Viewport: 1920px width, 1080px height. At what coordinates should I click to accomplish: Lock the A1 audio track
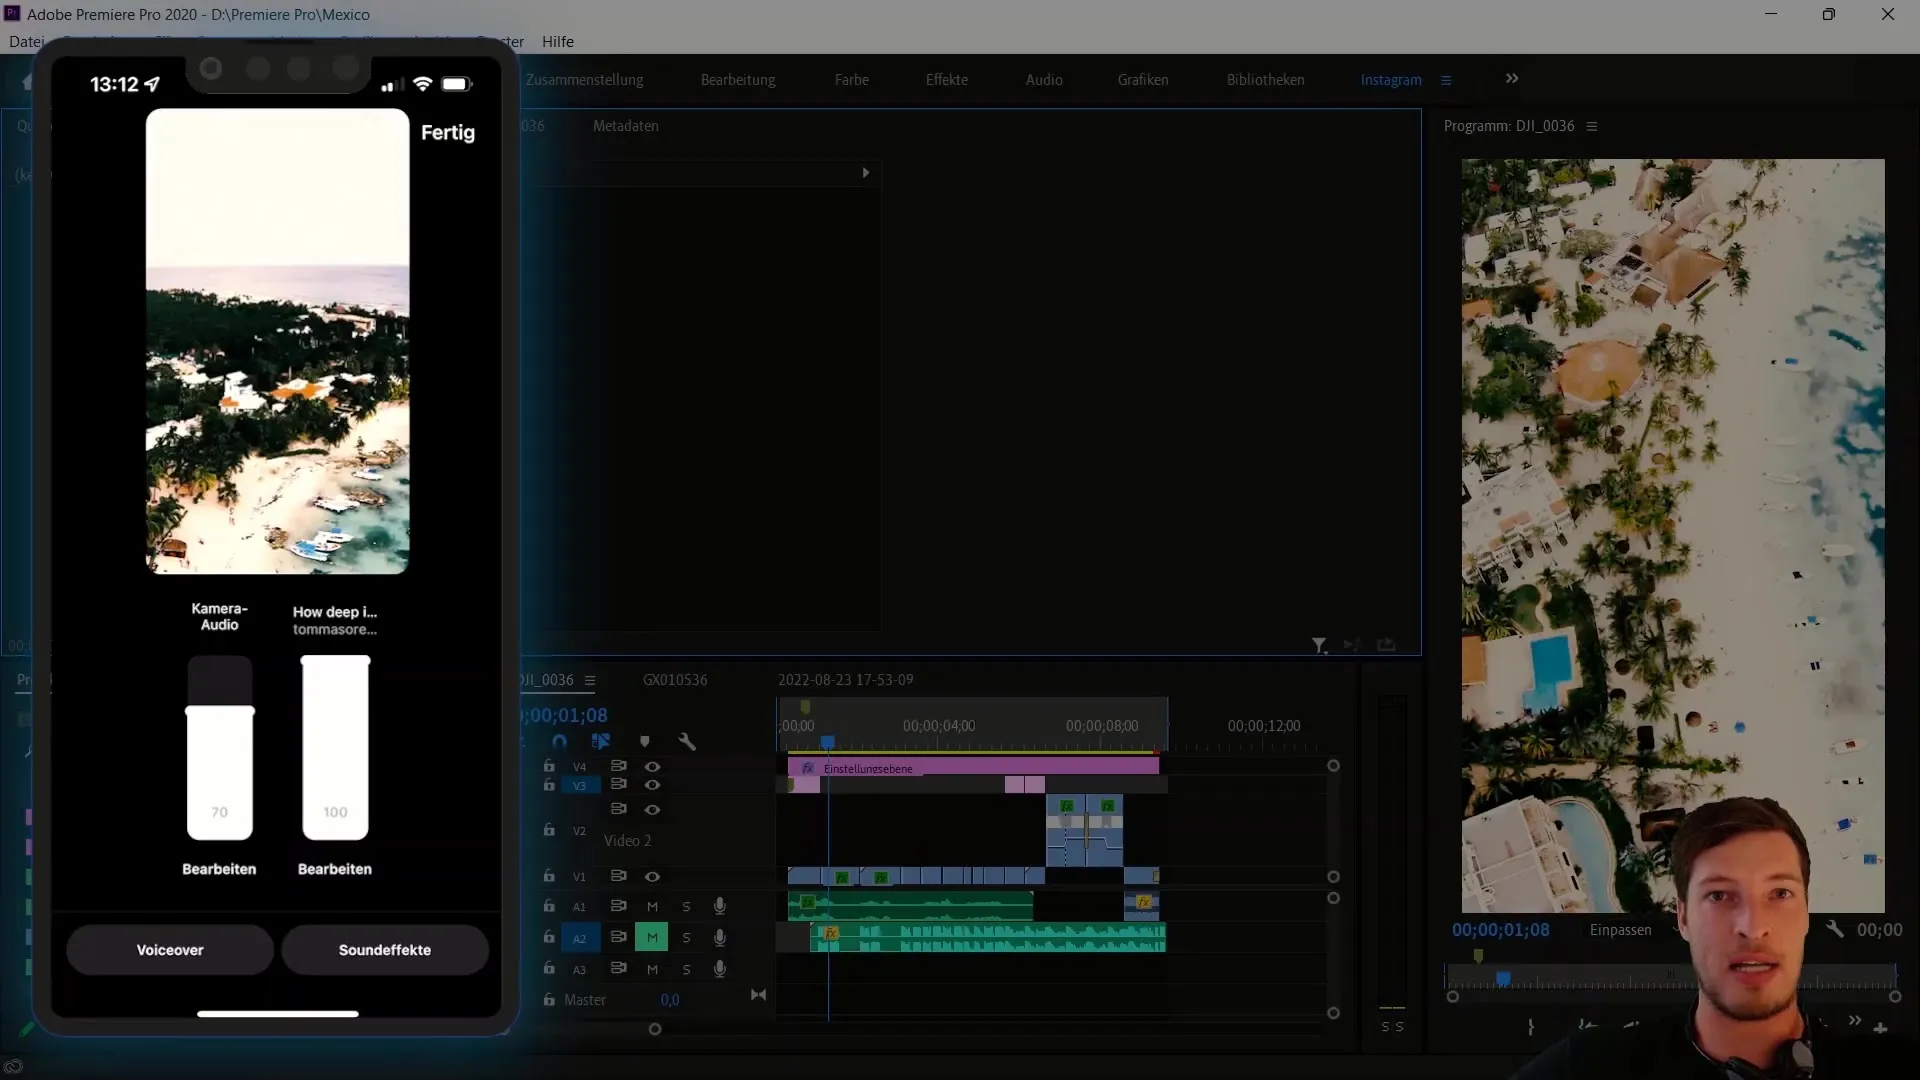point(549,906)
